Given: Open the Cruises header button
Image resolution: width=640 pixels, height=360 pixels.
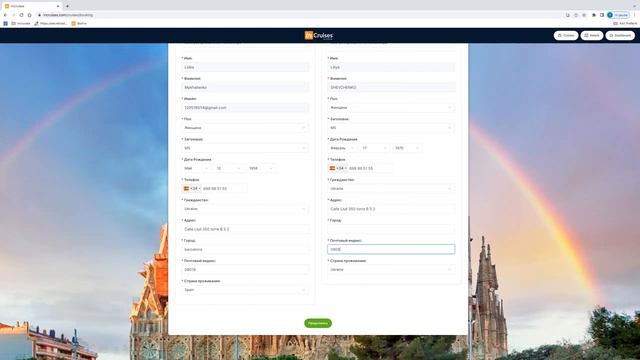Looking at the screenshot, I should [566, 36].
